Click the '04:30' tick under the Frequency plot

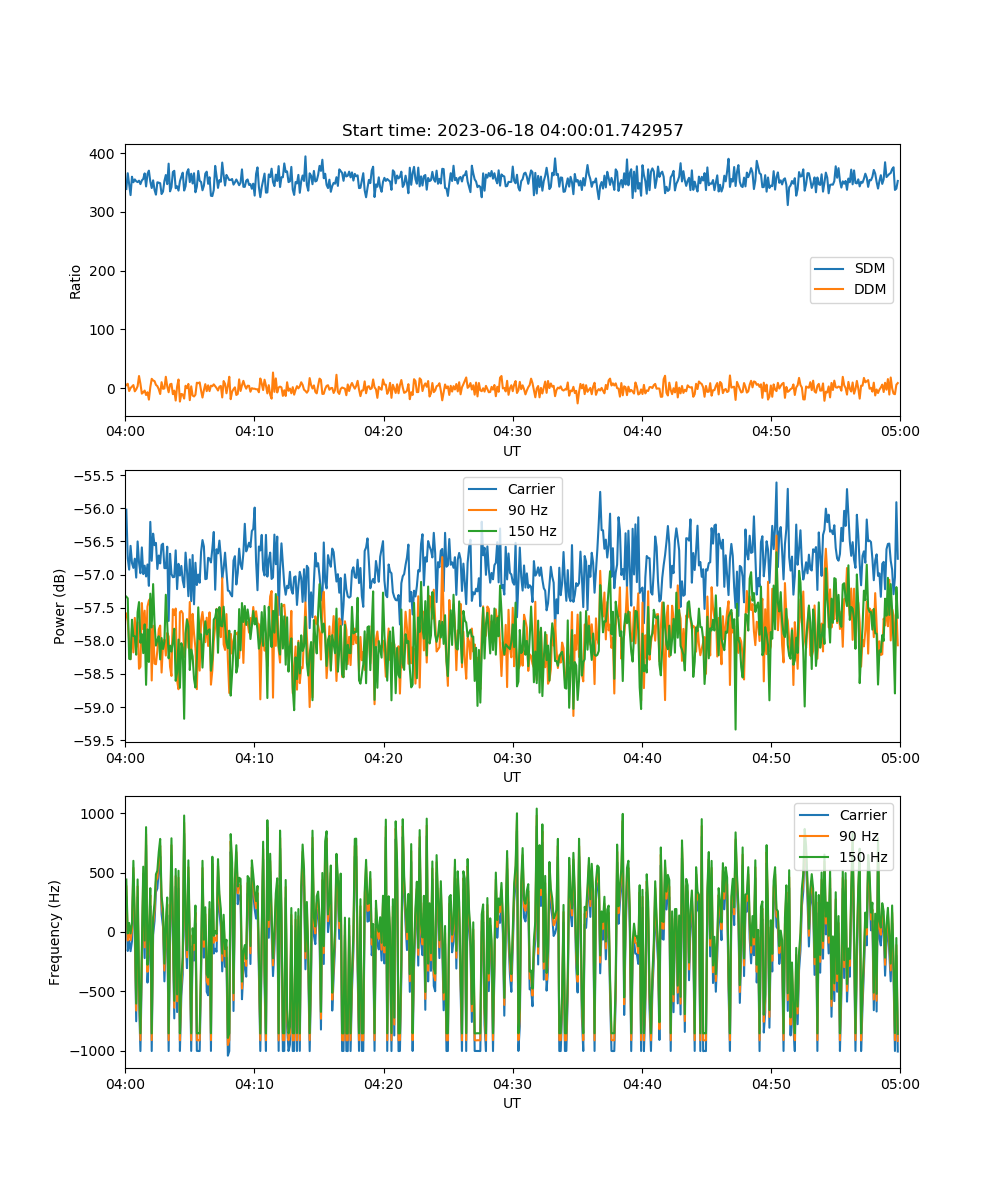pos(512,1084)
